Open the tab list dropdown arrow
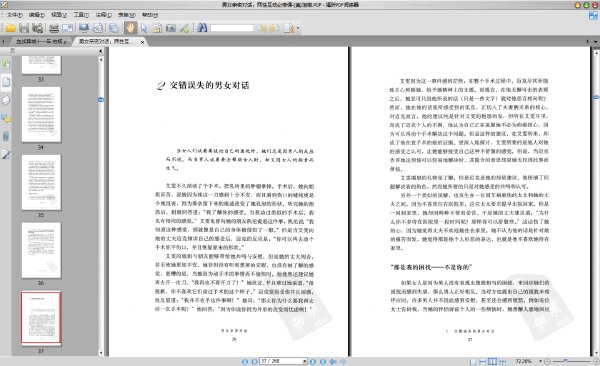 (x=595, y=41)
